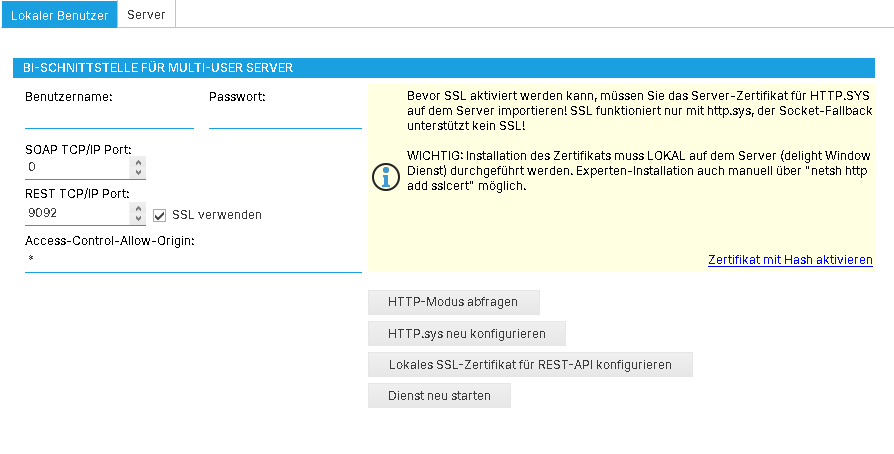
Task: Toggle the SSL verwenden checkbox
Action: pos(159,215)
